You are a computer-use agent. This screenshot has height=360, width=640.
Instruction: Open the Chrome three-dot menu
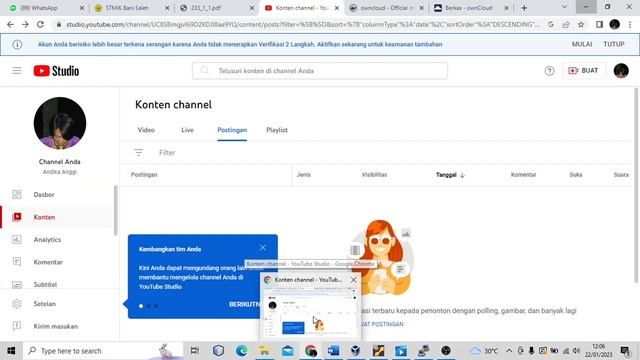(630, 24)
